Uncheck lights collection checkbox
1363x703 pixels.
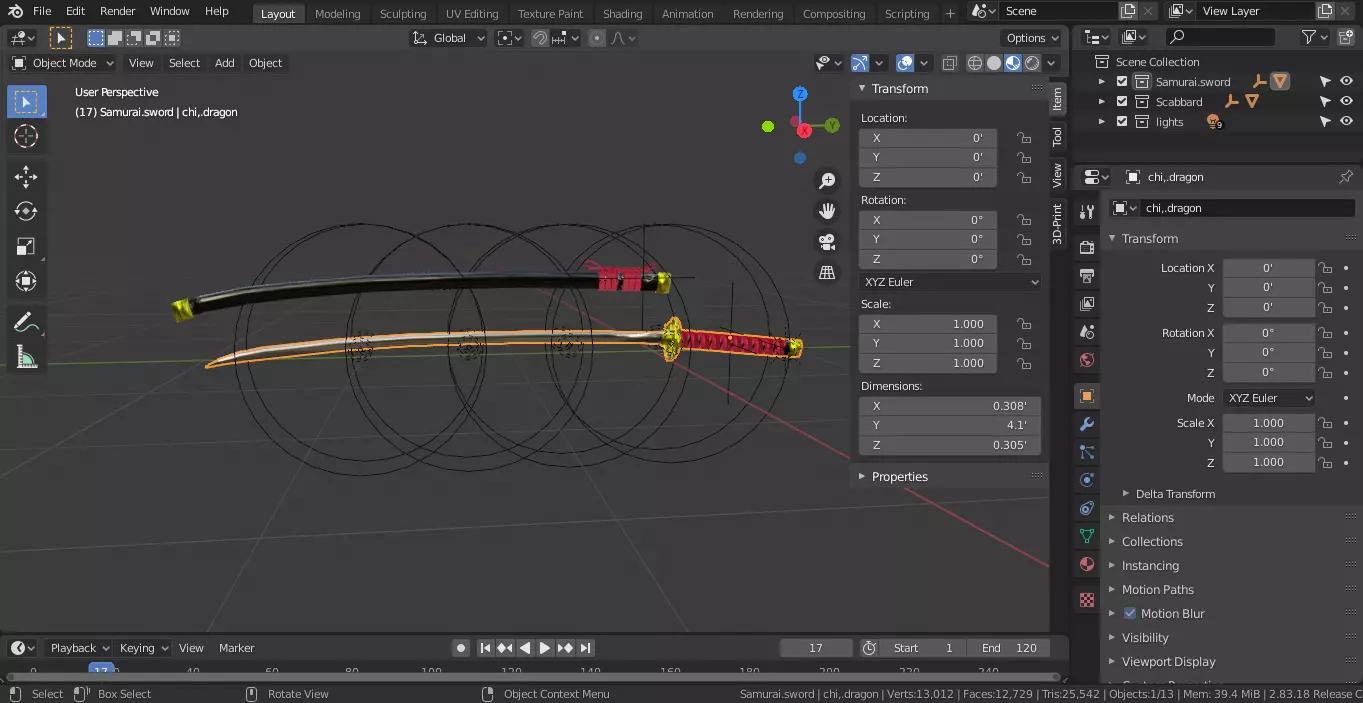(x=1122, y=122)
